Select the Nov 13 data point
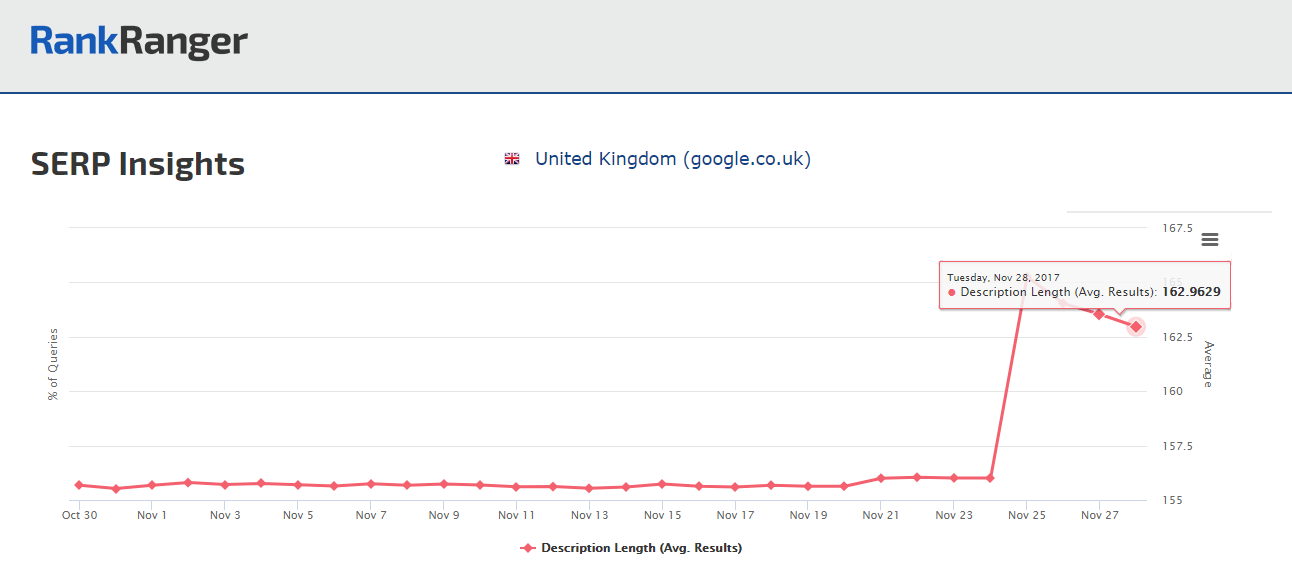The height and width of the screenshot is (584, 1292). [x=589, y=488]
